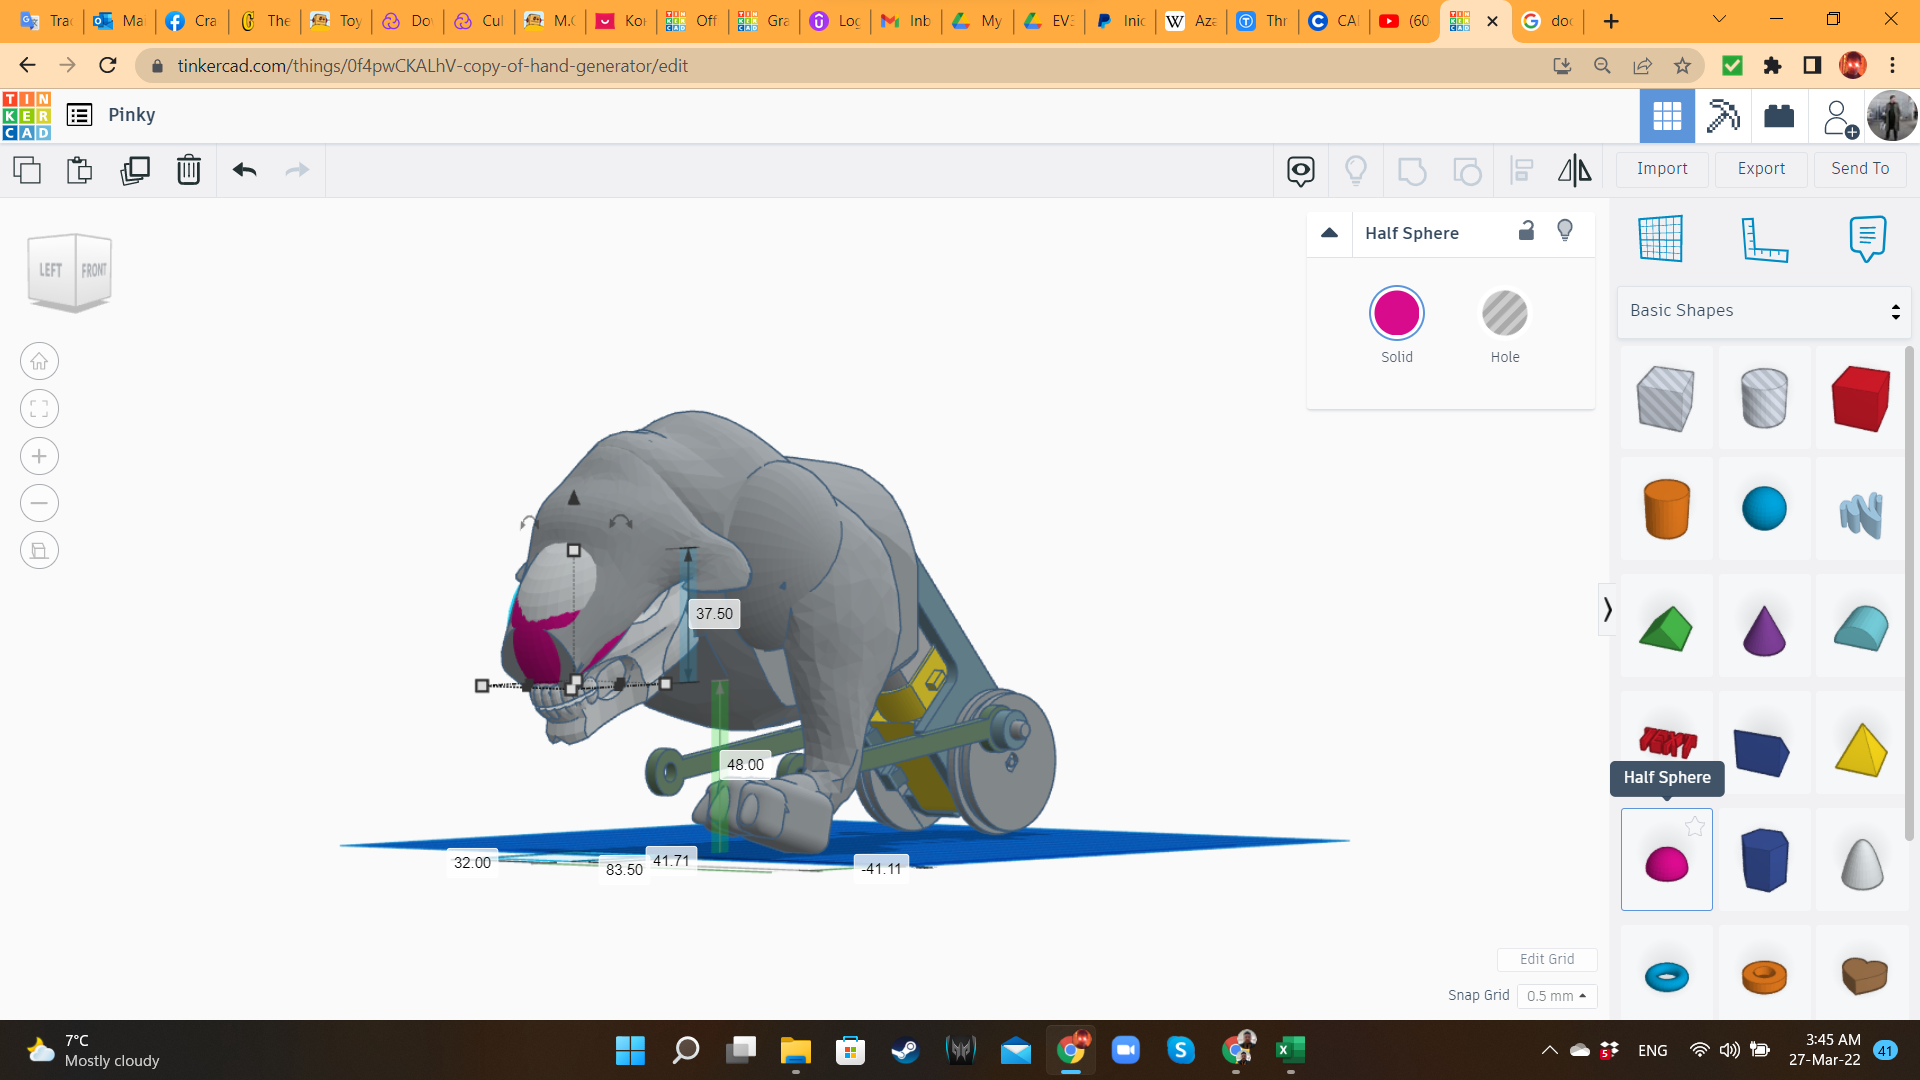Open the Workplane tool
Image resolution: width=1920 pixels, height=1080 pixels.
[1660, 239]
